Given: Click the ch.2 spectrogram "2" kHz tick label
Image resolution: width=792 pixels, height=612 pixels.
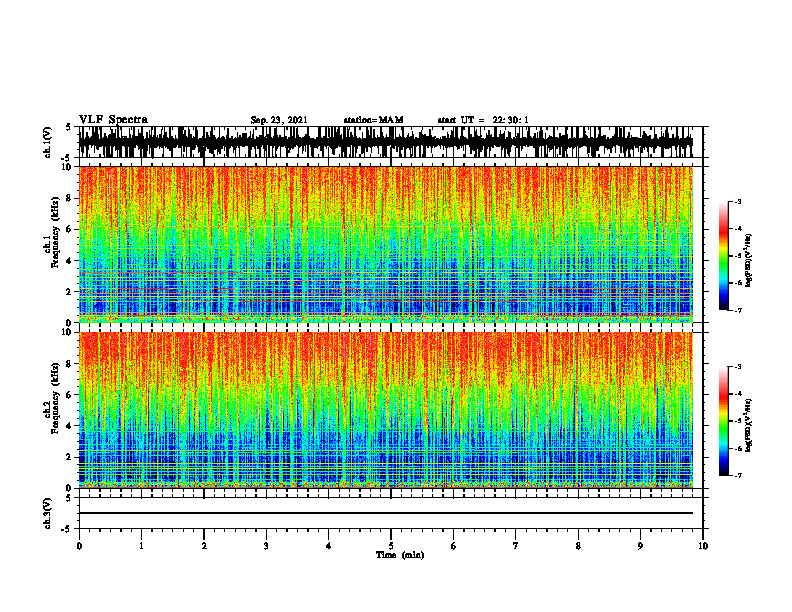Looking at the screenshot, I should pos(69,457).
